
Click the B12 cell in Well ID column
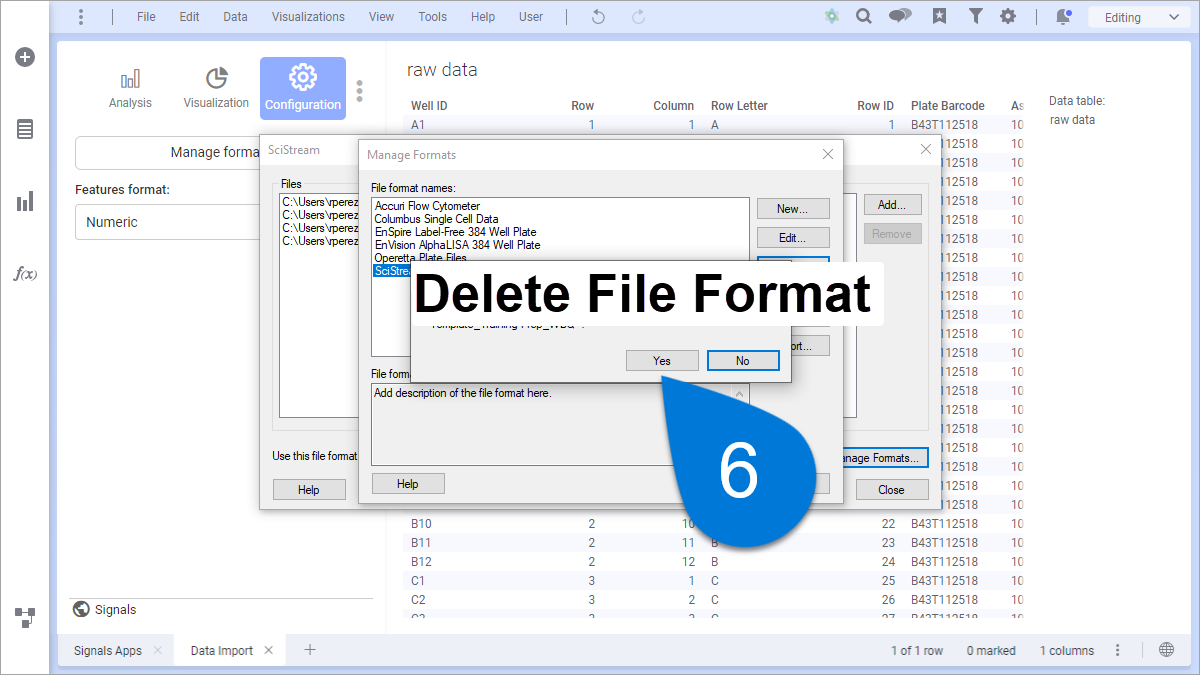point(421,562)
